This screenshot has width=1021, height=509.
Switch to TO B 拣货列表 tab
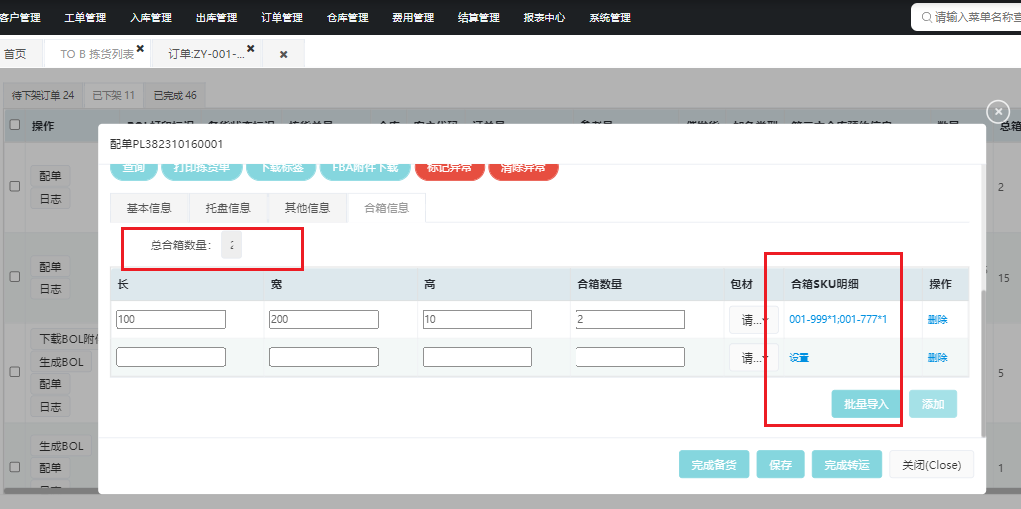pyautogui.click(x=97, y=54)
